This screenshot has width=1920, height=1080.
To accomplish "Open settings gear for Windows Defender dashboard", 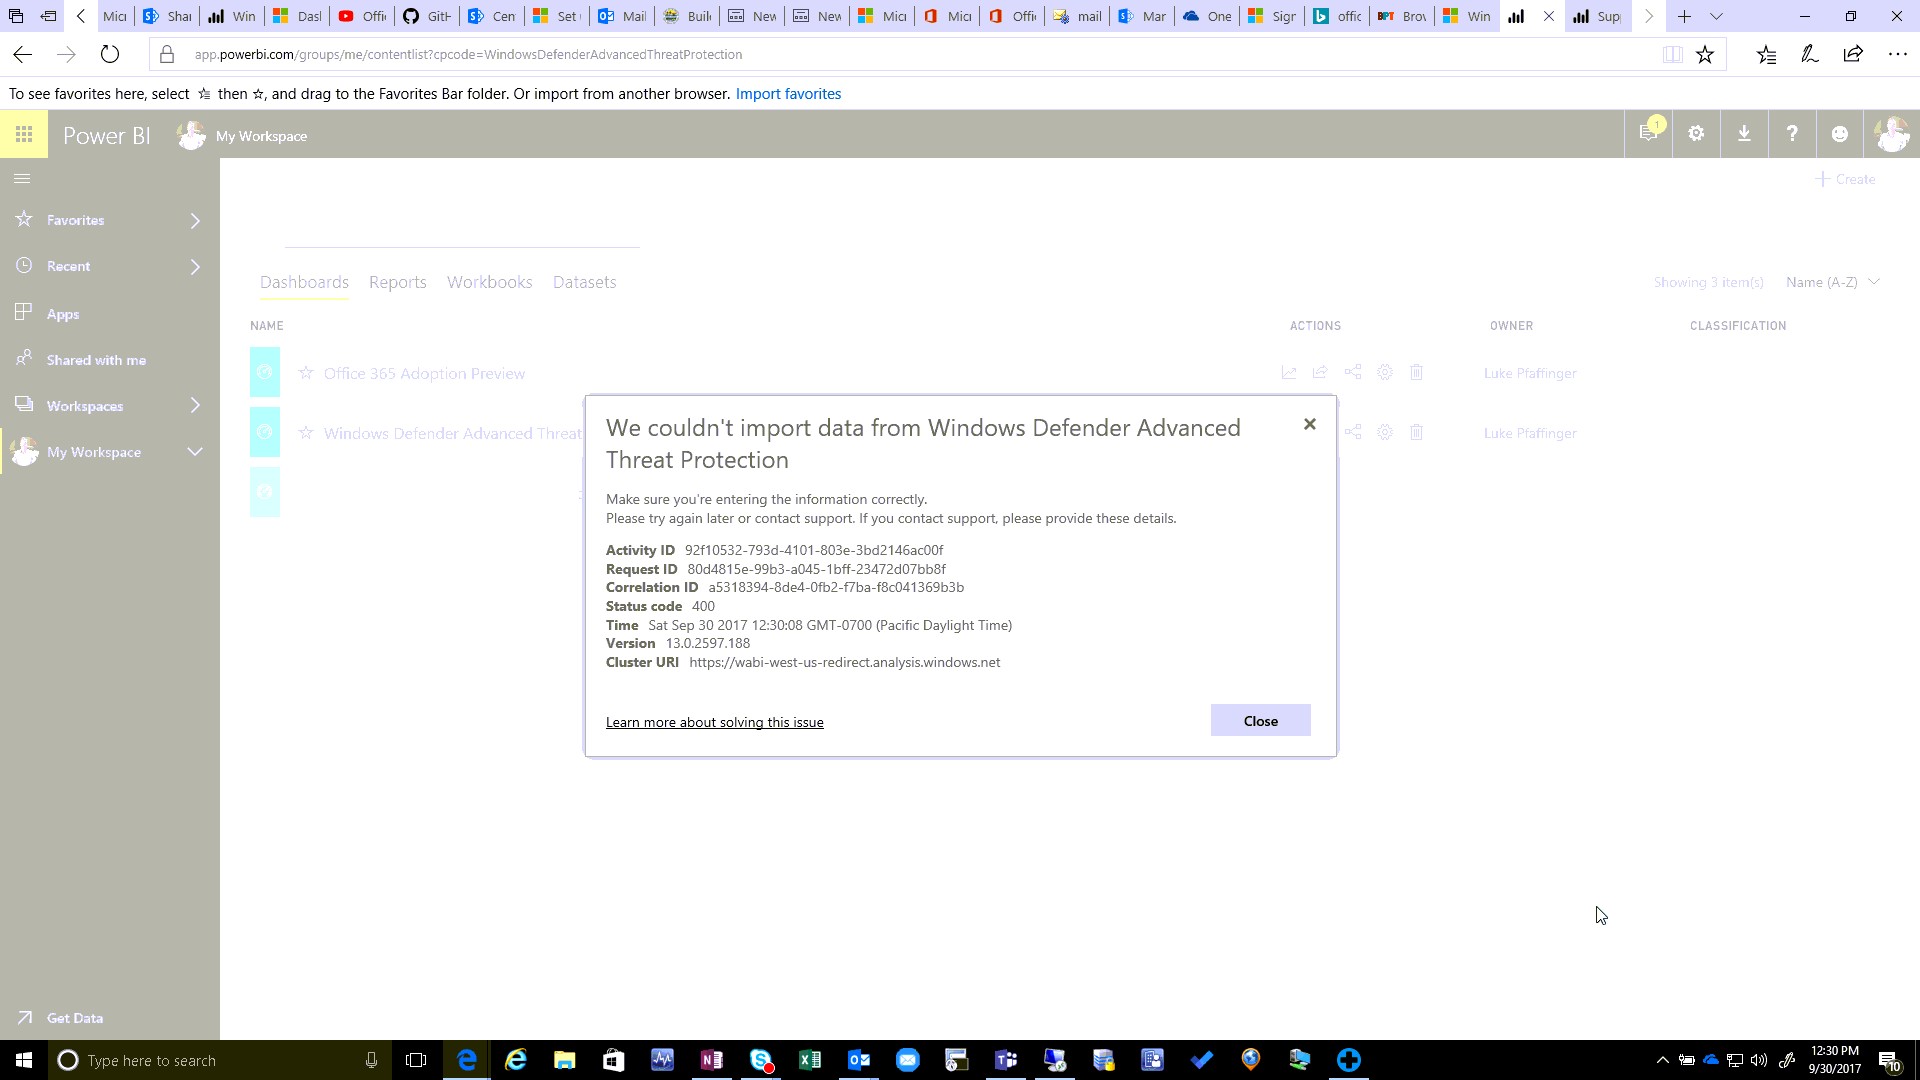I will [1384, 432].
